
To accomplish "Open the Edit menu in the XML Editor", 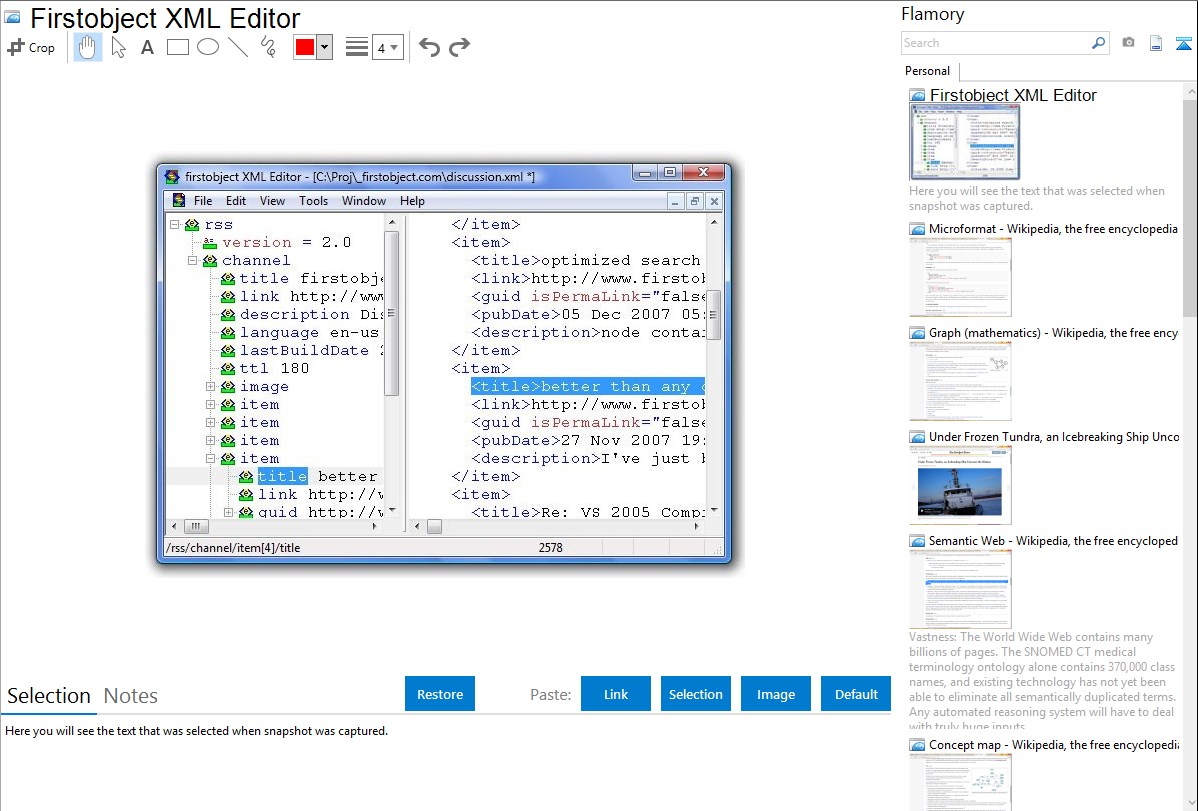I will click(x=236, y=201).
